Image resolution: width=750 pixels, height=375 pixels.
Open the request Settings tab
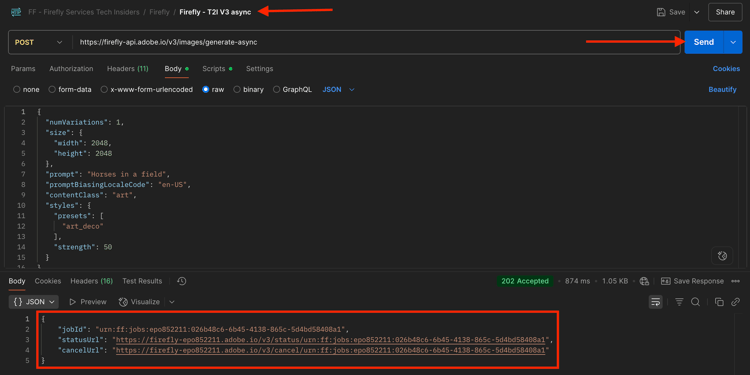tap(259, 69)
